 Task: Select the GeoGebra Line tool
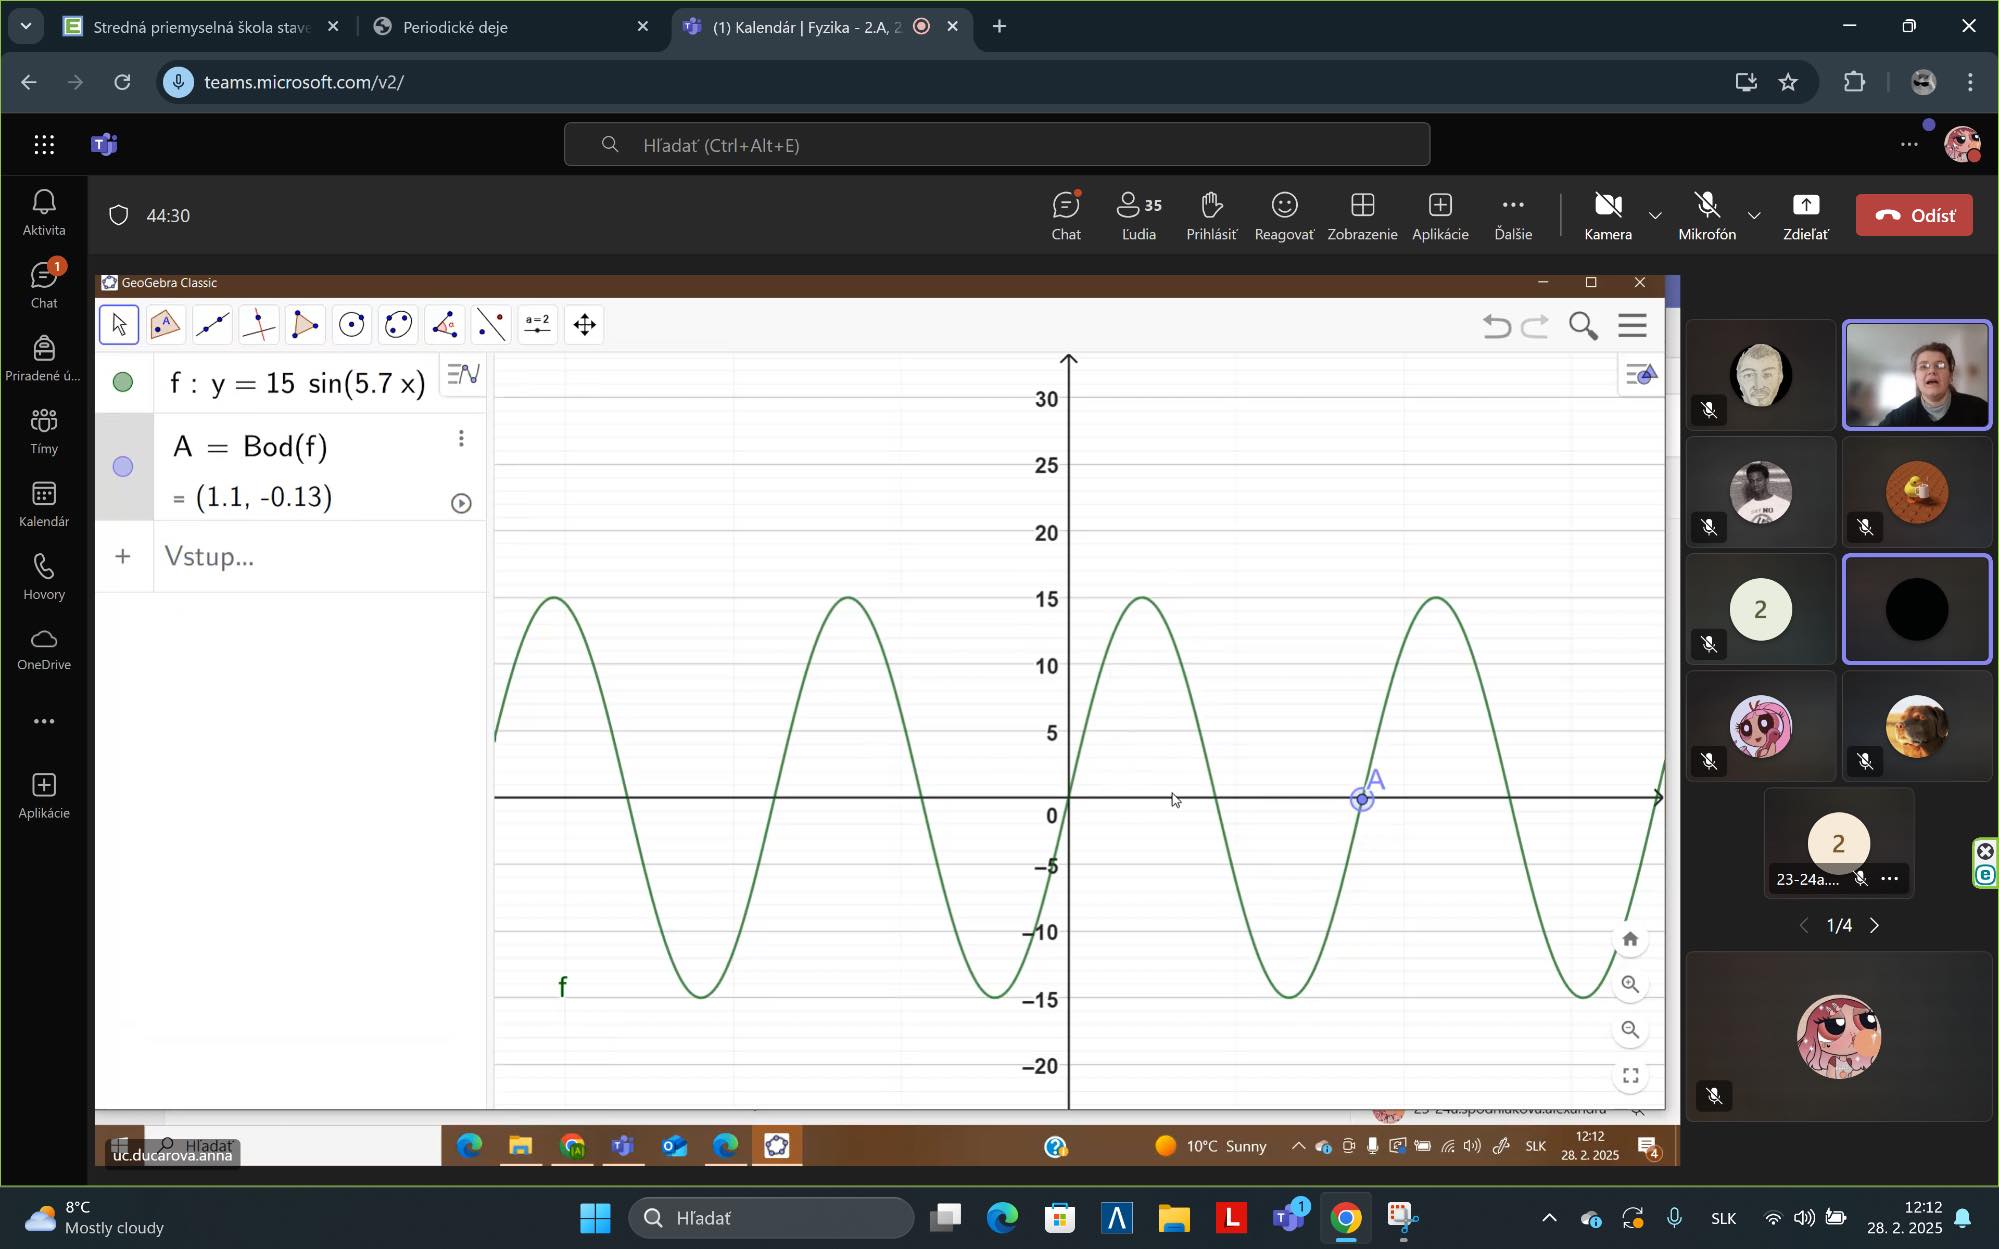(x=212, y=325)
